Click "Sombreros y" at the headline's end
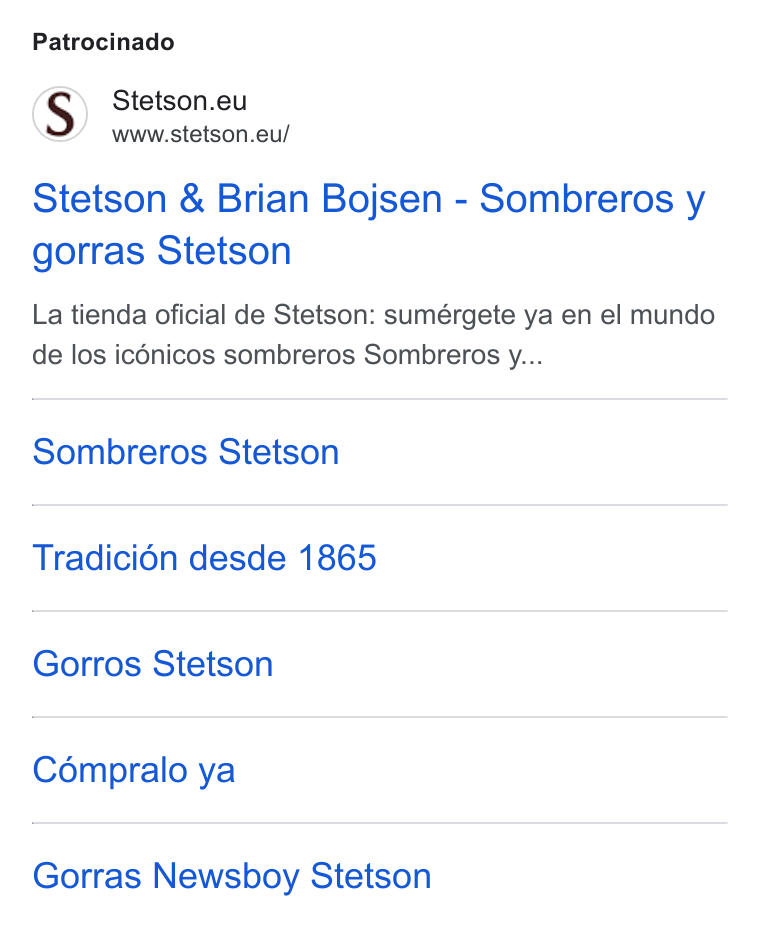Viewport: 760px width, 928px height. coord(592,199)
